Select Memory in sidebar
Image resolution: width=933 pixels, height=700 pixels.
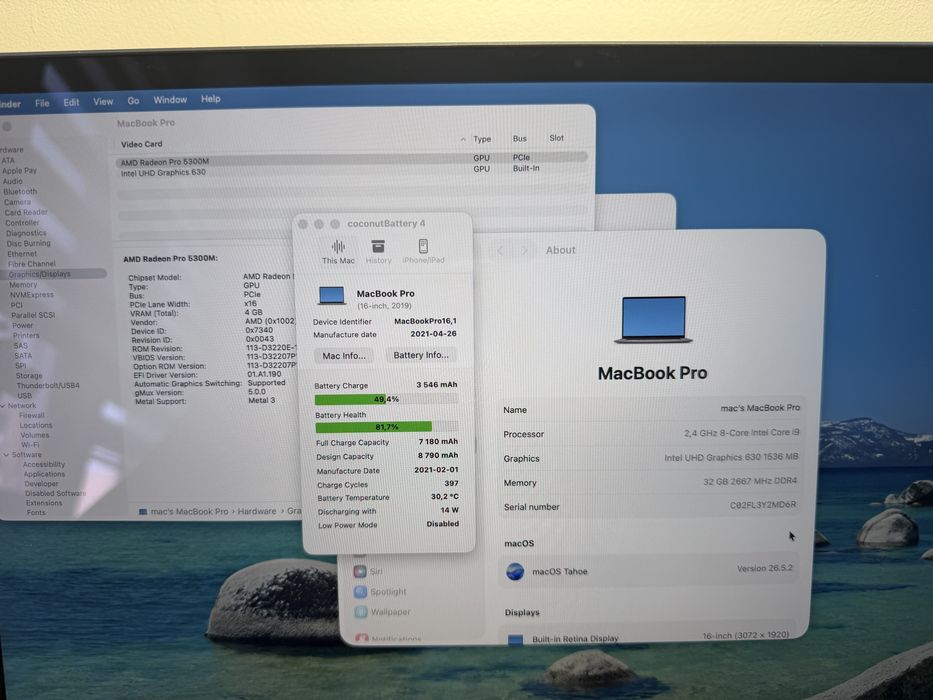click(23, 285)
